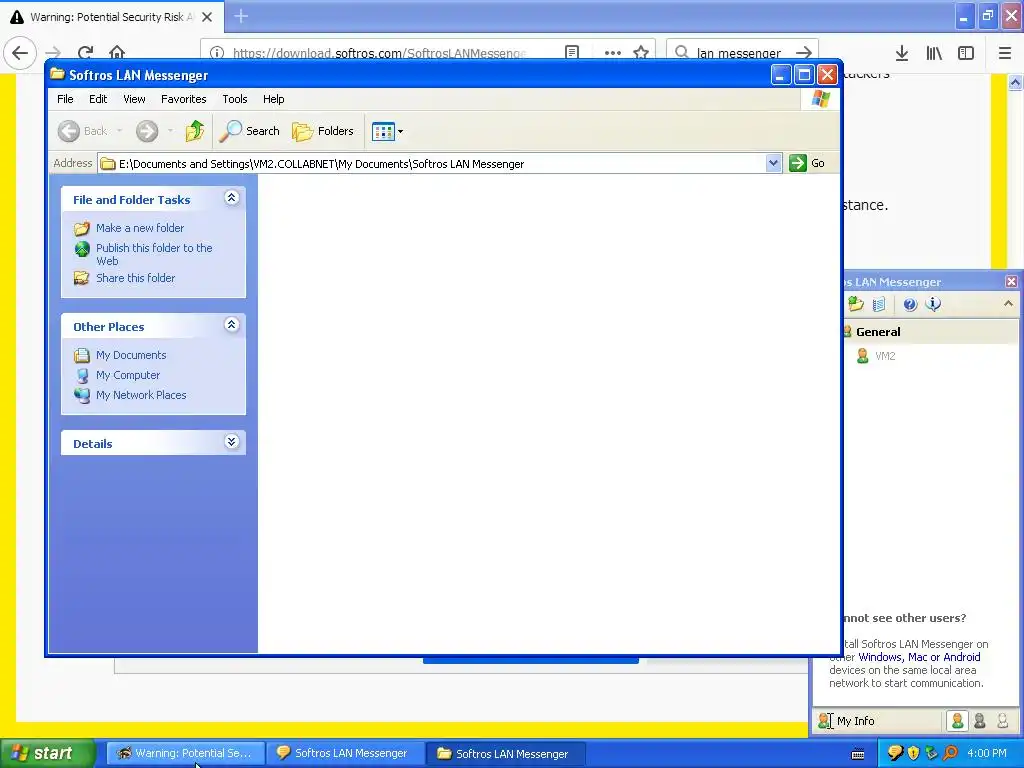Click the Publish to Web globe icon
1024x768 pixels.
(82, 249)
